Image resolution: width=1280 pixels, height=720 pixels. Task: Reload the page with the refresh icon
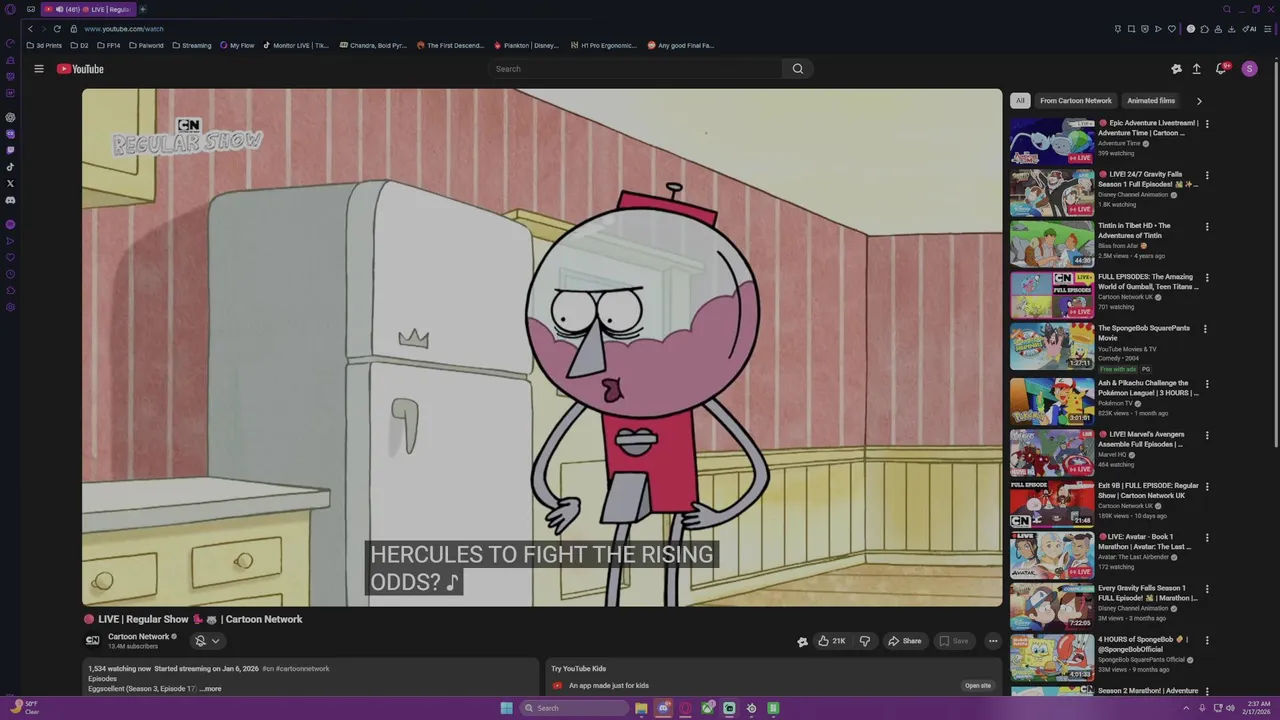[x=57, y=29]
